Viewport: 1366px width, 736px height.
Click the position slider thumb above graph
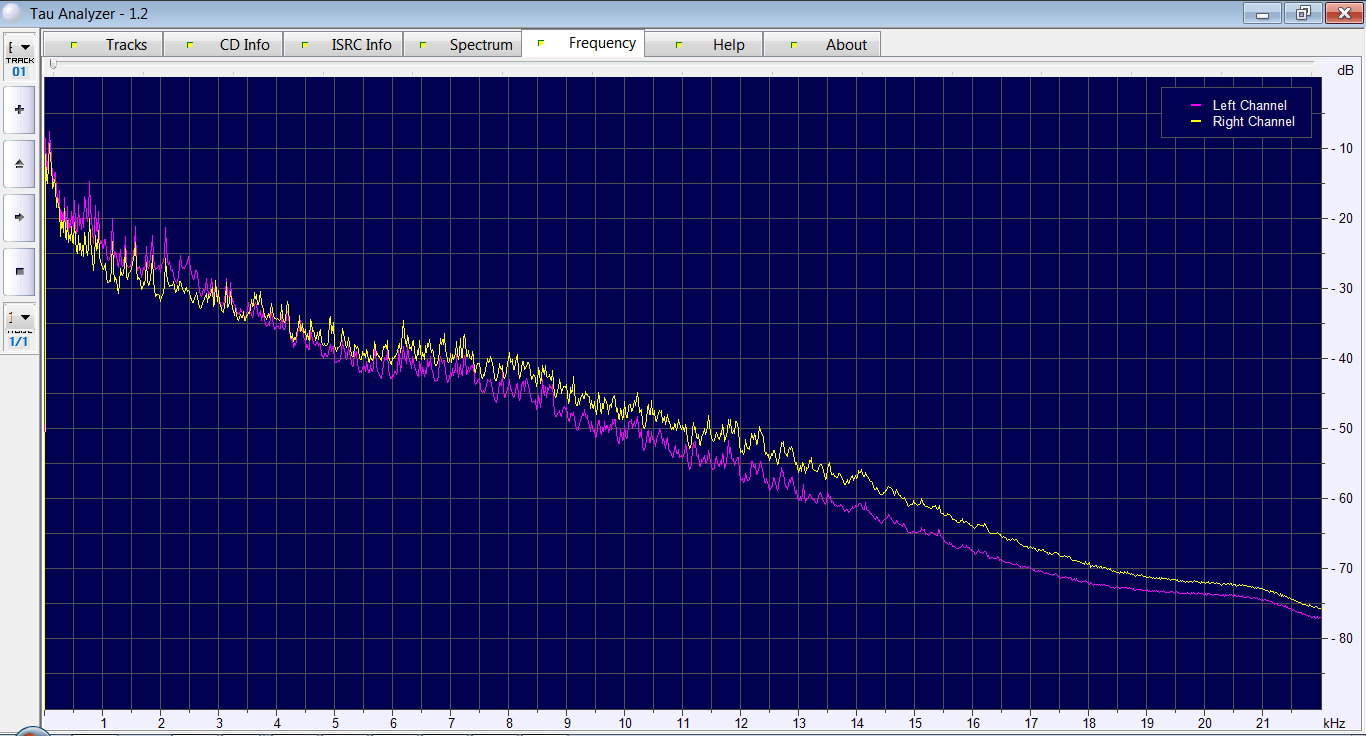53,64
